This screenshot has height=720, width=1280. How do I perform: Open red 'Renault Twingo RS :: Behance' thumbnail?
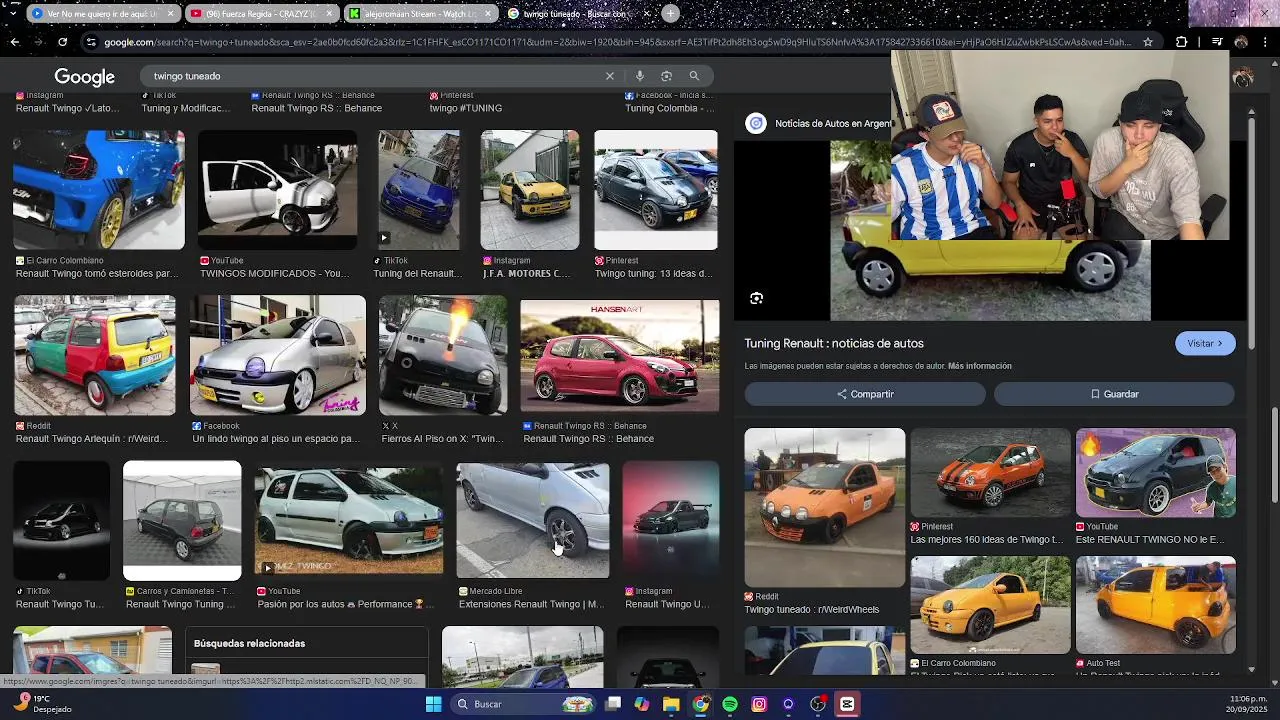pyautogui.click(x=619, y=355)
